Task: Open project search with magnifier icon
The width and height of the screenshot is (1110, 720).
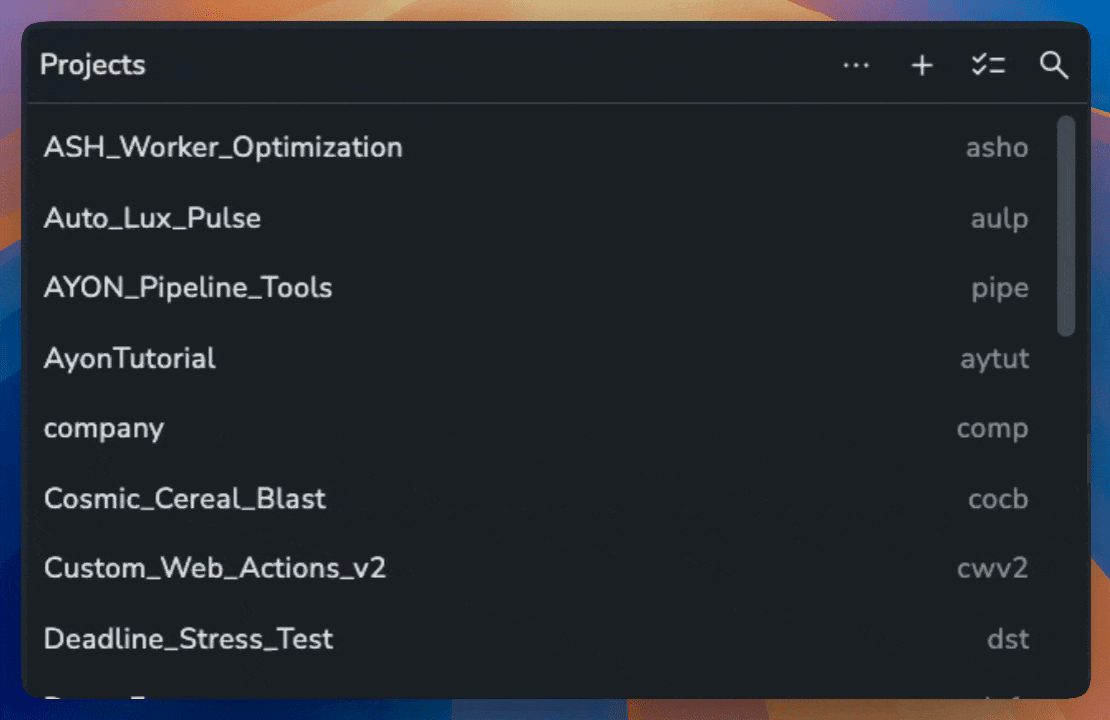Action: pos(1054,66)
